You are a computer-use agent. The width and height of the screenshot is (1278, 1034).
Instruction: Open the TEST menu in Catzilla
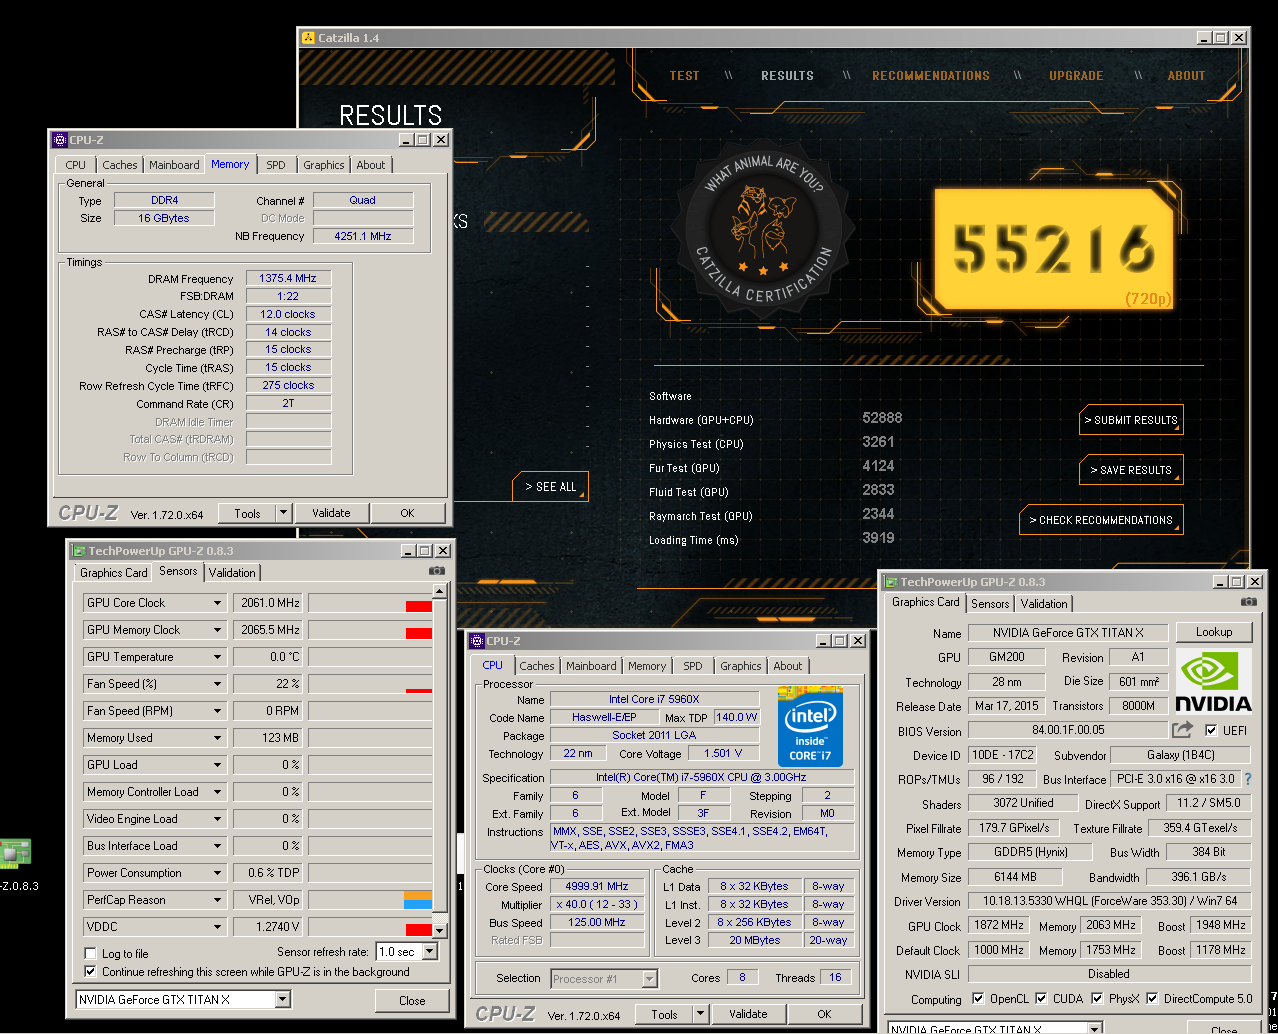click(684, 76)
